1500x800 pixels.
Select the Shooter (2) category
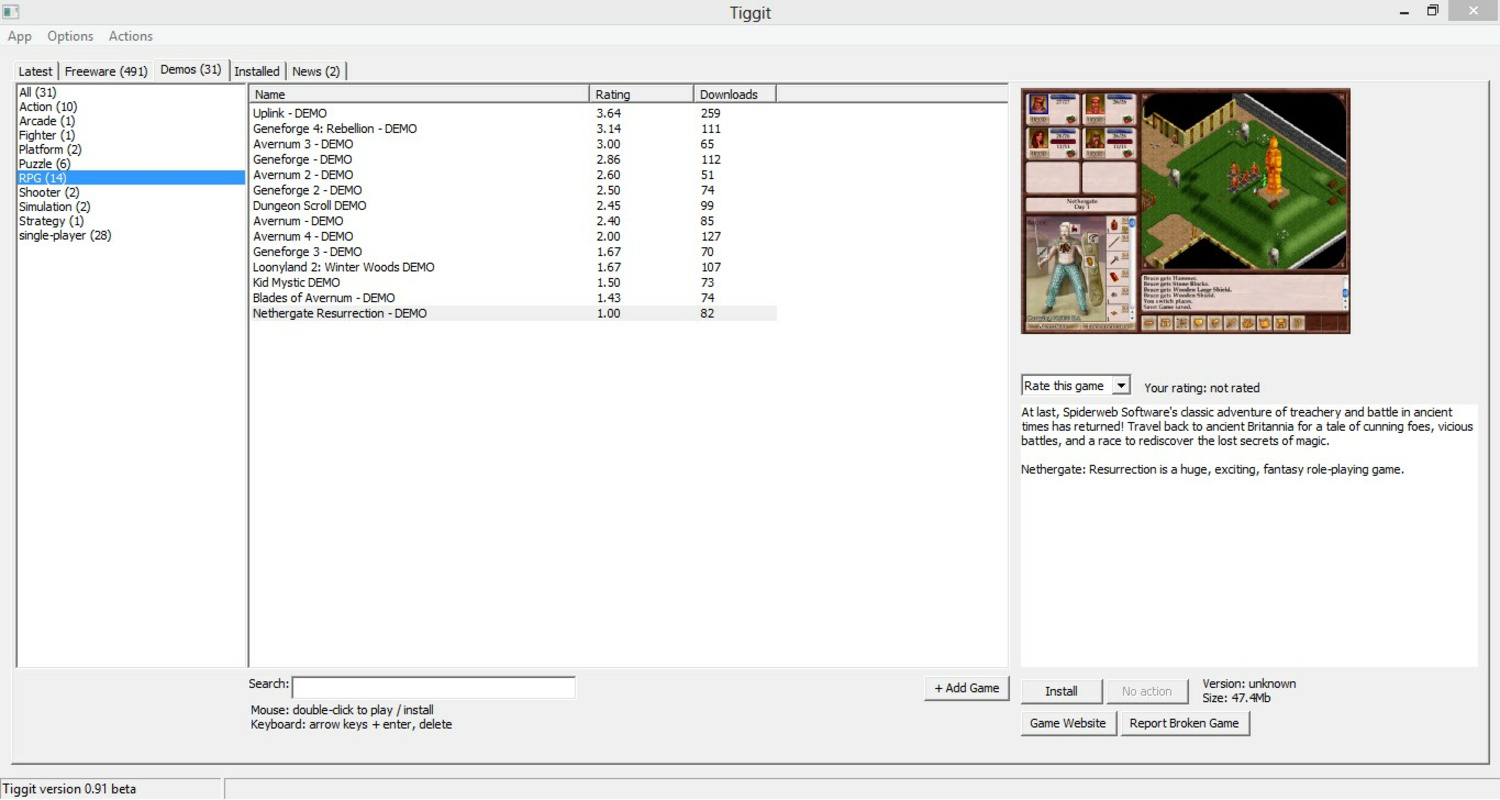tap(131, 192)
